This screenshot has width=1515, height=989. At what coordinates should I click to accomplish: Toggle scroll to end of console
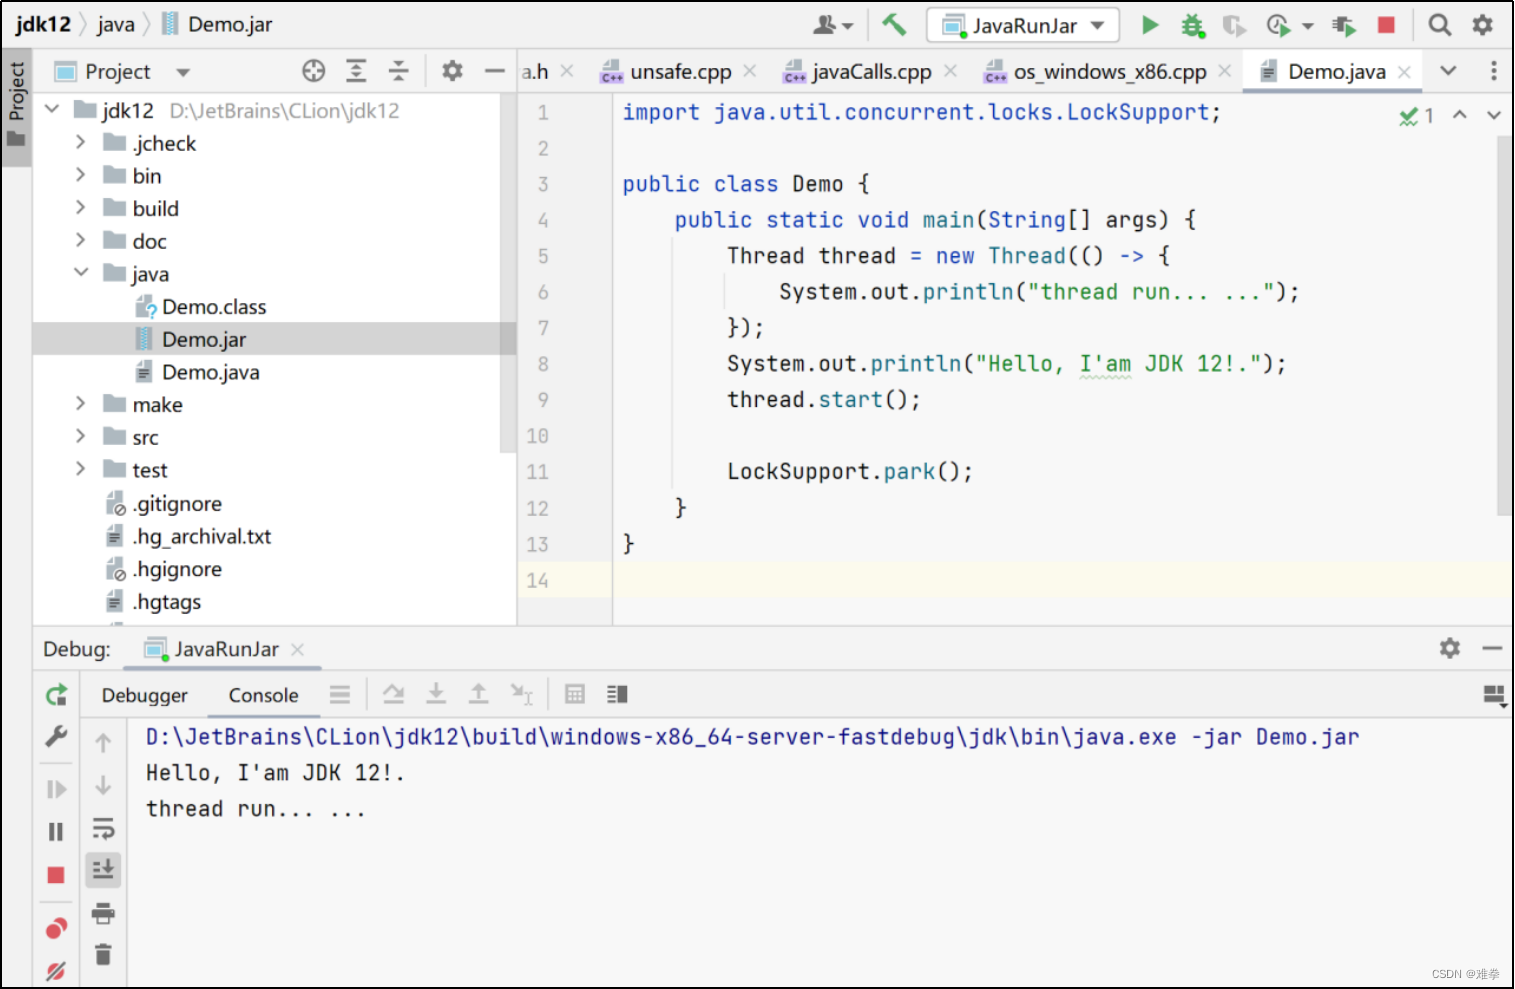103,870
